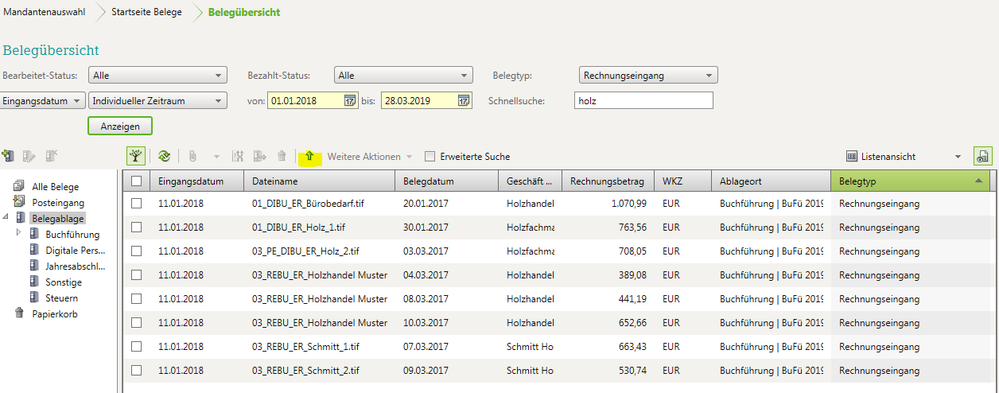Click the move document toolbar icon
This screenshot has width=999, height=393.
260,156
